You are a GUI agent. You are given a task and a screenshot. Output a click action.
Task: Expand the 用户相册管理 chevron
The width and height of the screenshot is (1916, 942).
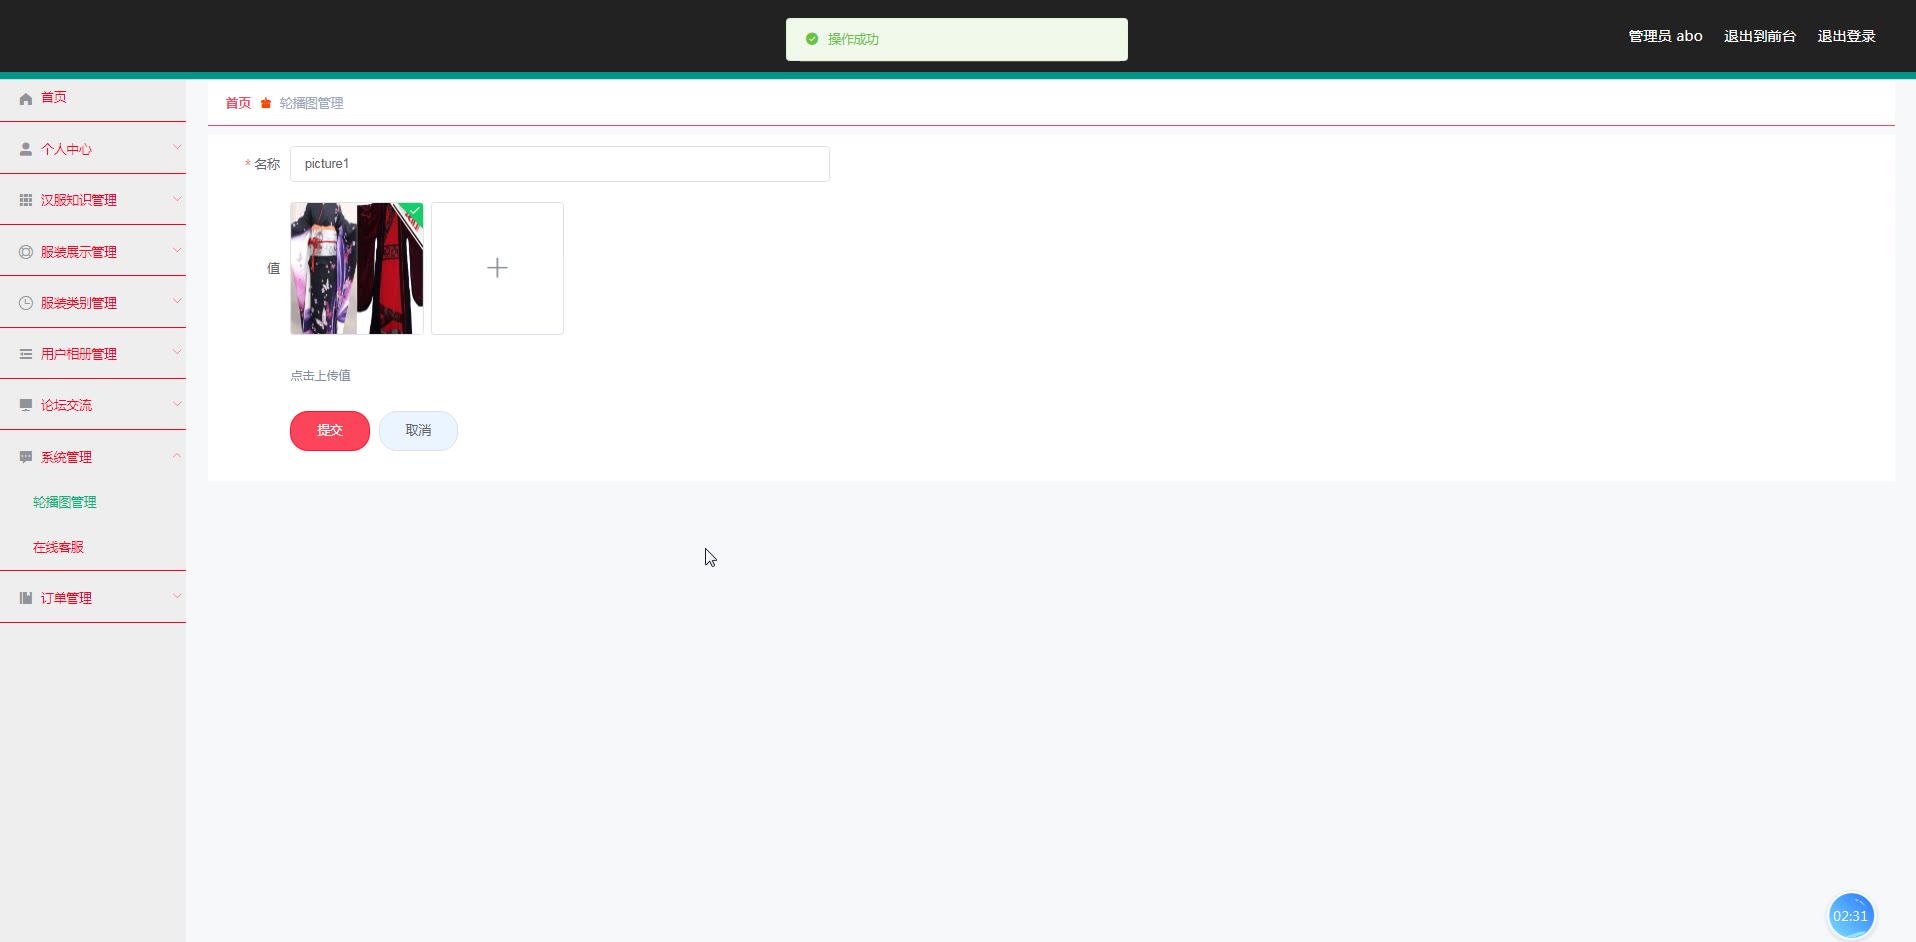click(x=177, y=352)
